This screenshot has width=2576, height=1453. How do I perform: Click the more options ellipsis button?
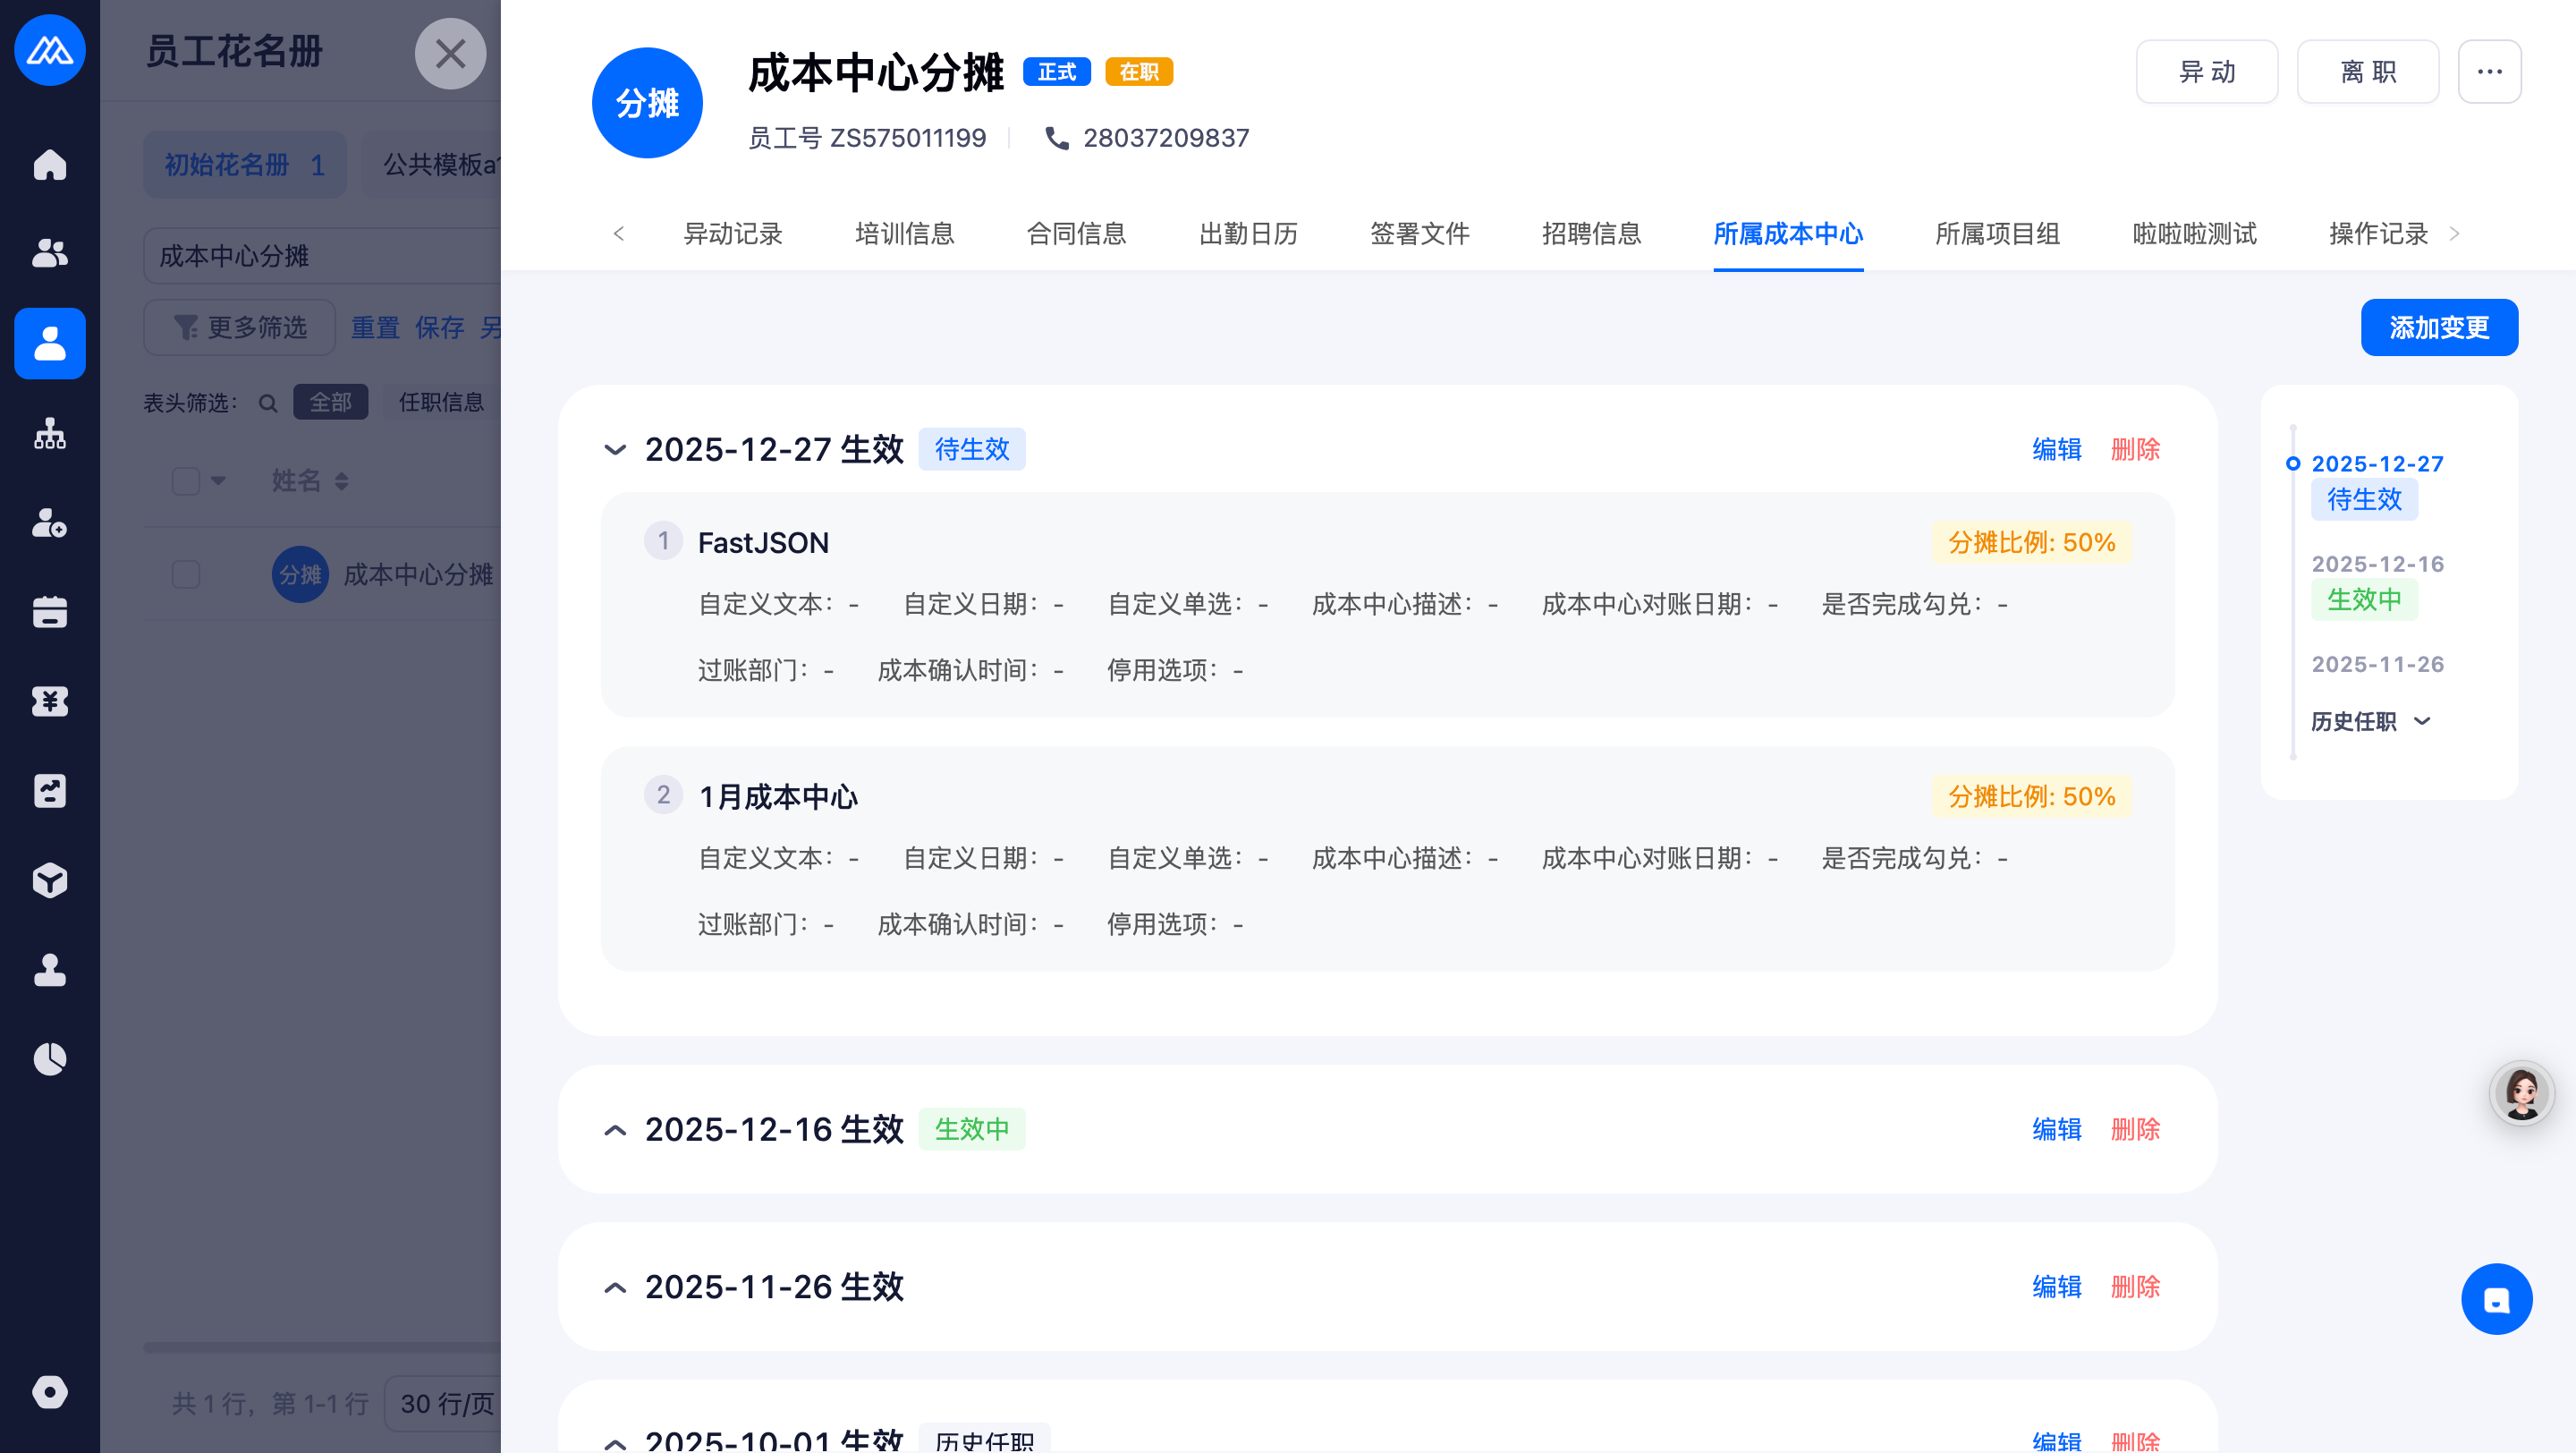point(2489,72)
